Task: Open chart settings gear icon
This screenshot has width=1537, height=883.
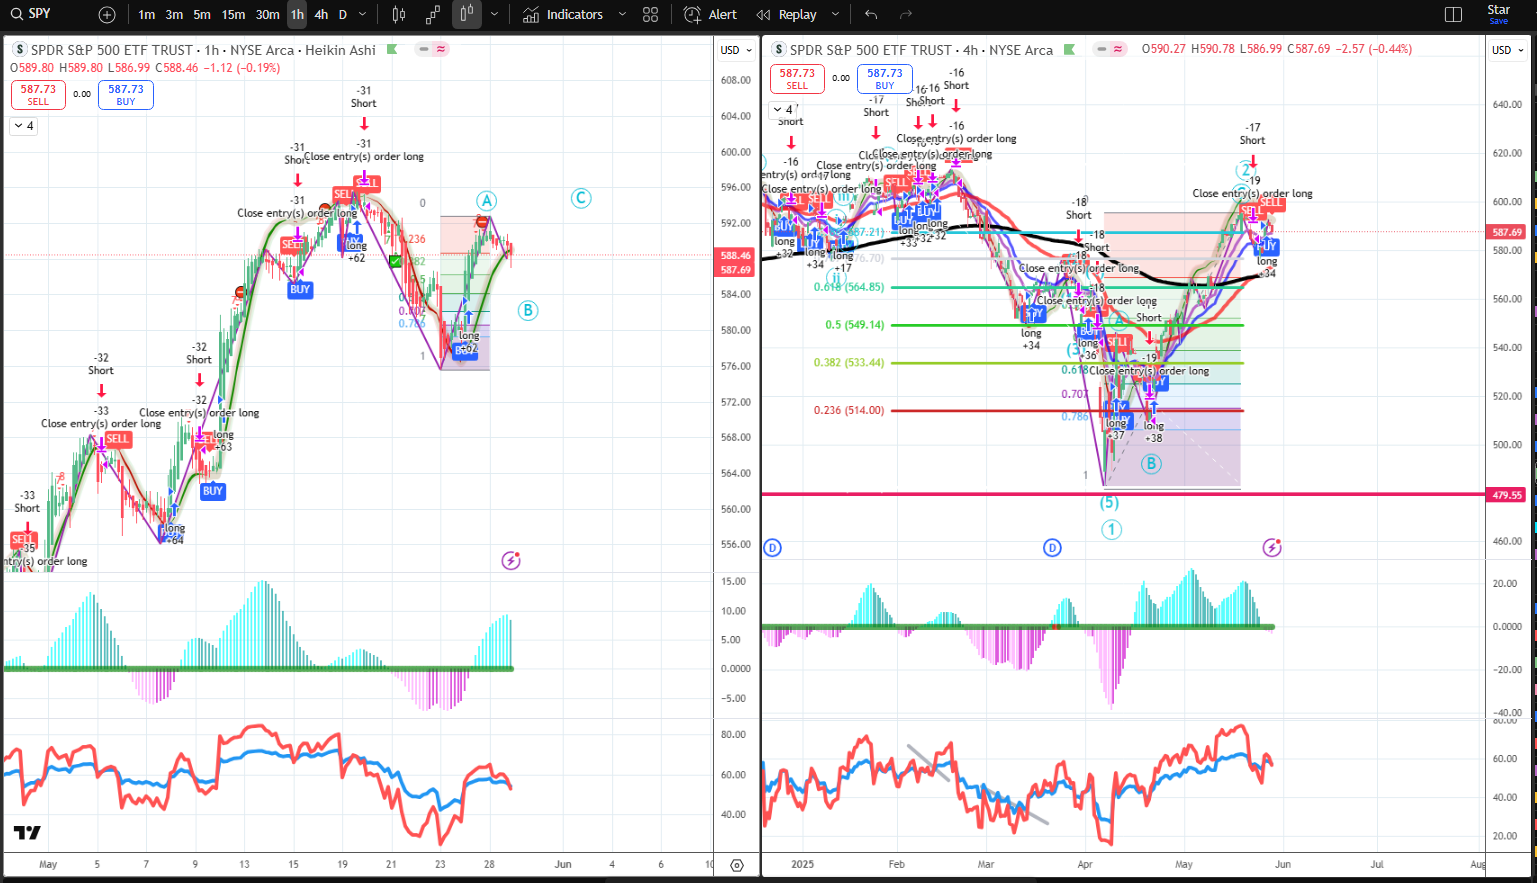Action: coord(737,865)
